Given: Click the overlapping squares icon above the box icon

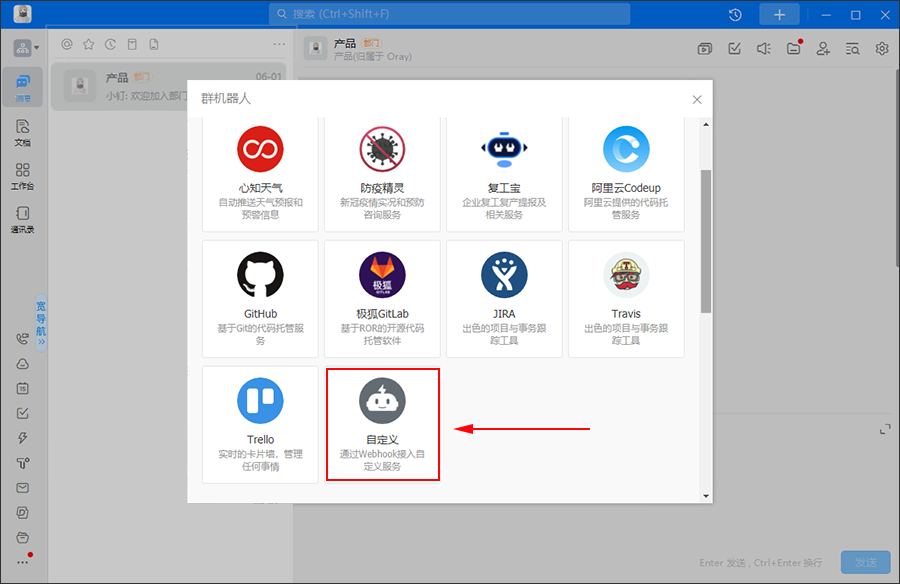Looking at the screenshot, I should coord(22,513).
